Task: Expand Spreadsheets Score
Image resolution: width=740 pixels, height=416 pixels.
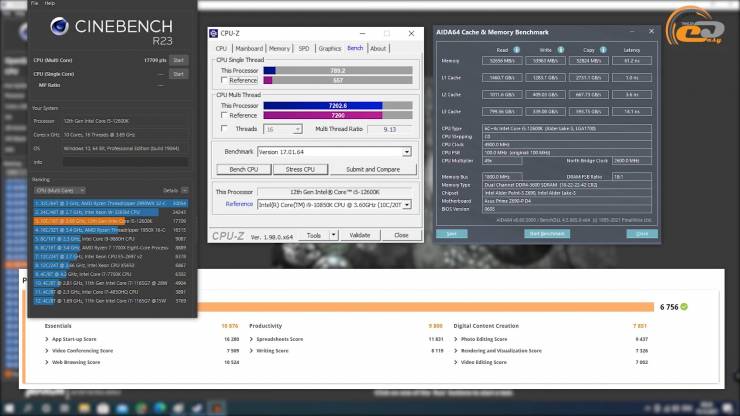Action: (x=251, y=339)
